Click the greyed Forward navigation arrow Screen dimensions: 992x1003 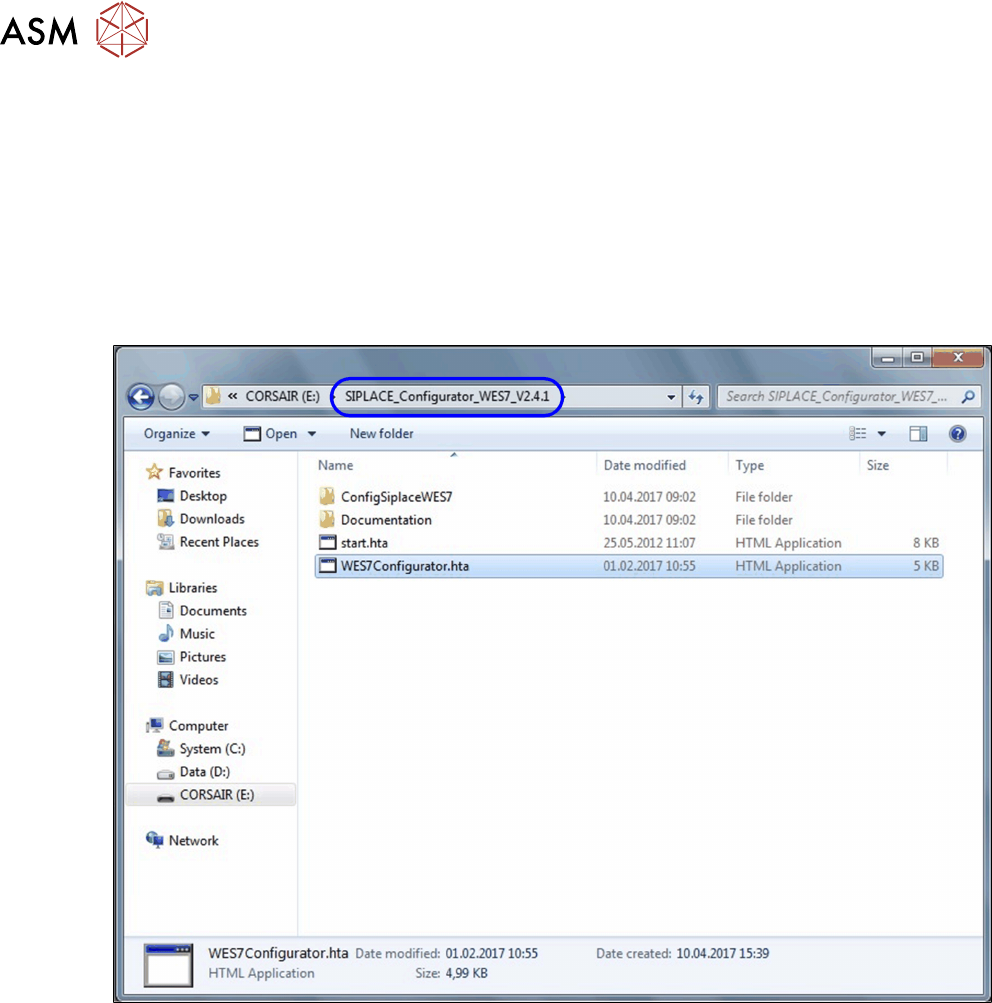coord(171,397)
